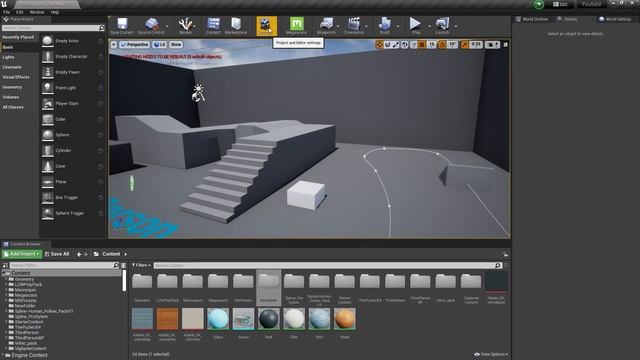Select the Lights category in Place Actors

pyautogui.click(x=8, y=57)
